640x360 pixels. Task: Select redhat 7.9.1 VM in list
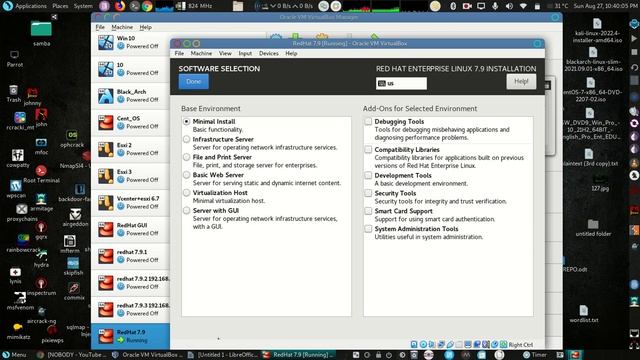point(131,256)
